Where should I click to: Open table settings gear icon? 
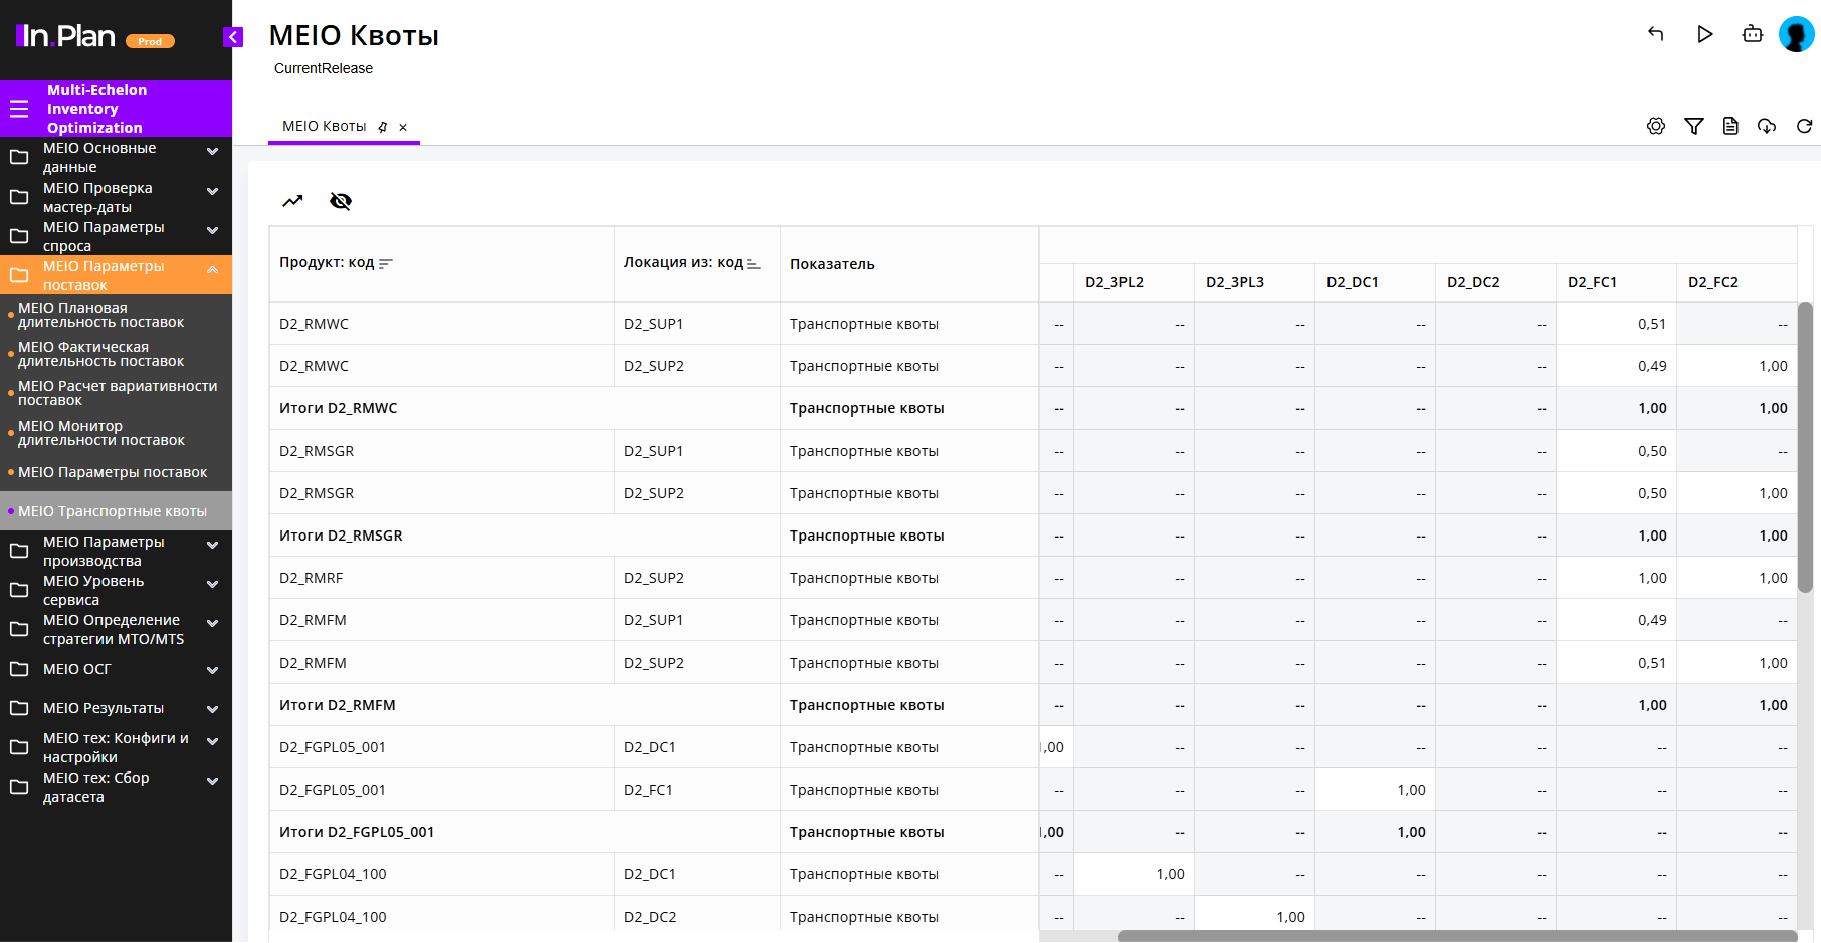(x=1656, y=126)
